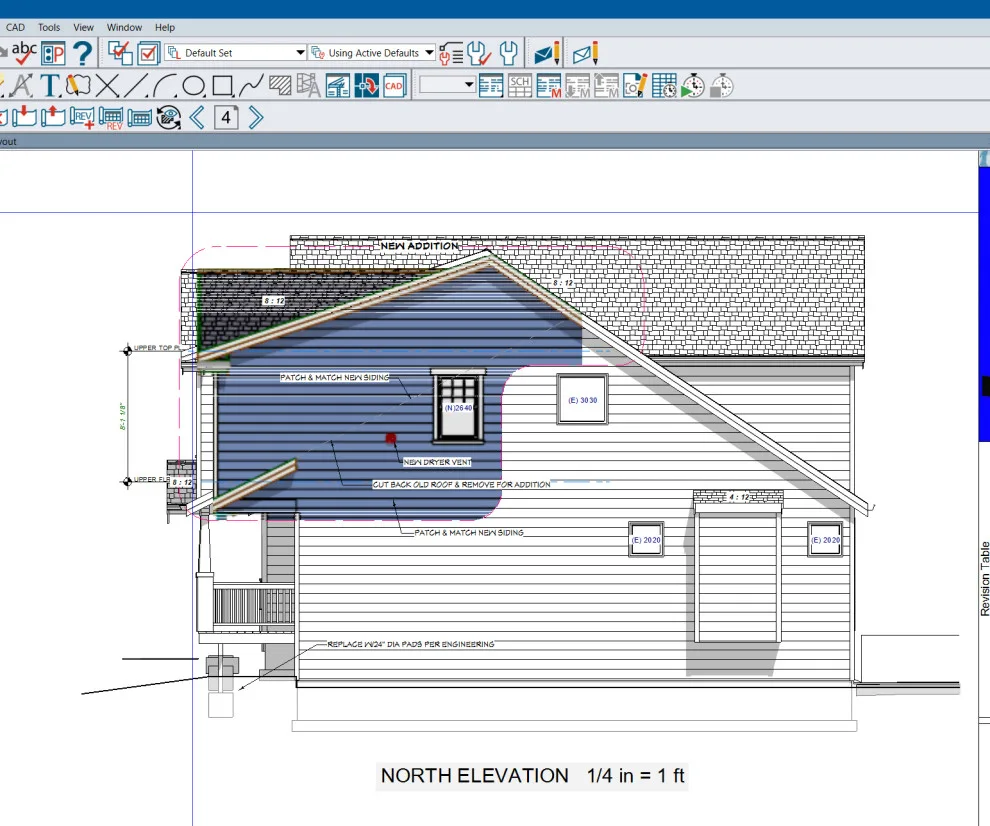This screenshot has width=990, height=826.
Task: Refresh layout views with eye icon
Action: (x=169, y=117)
